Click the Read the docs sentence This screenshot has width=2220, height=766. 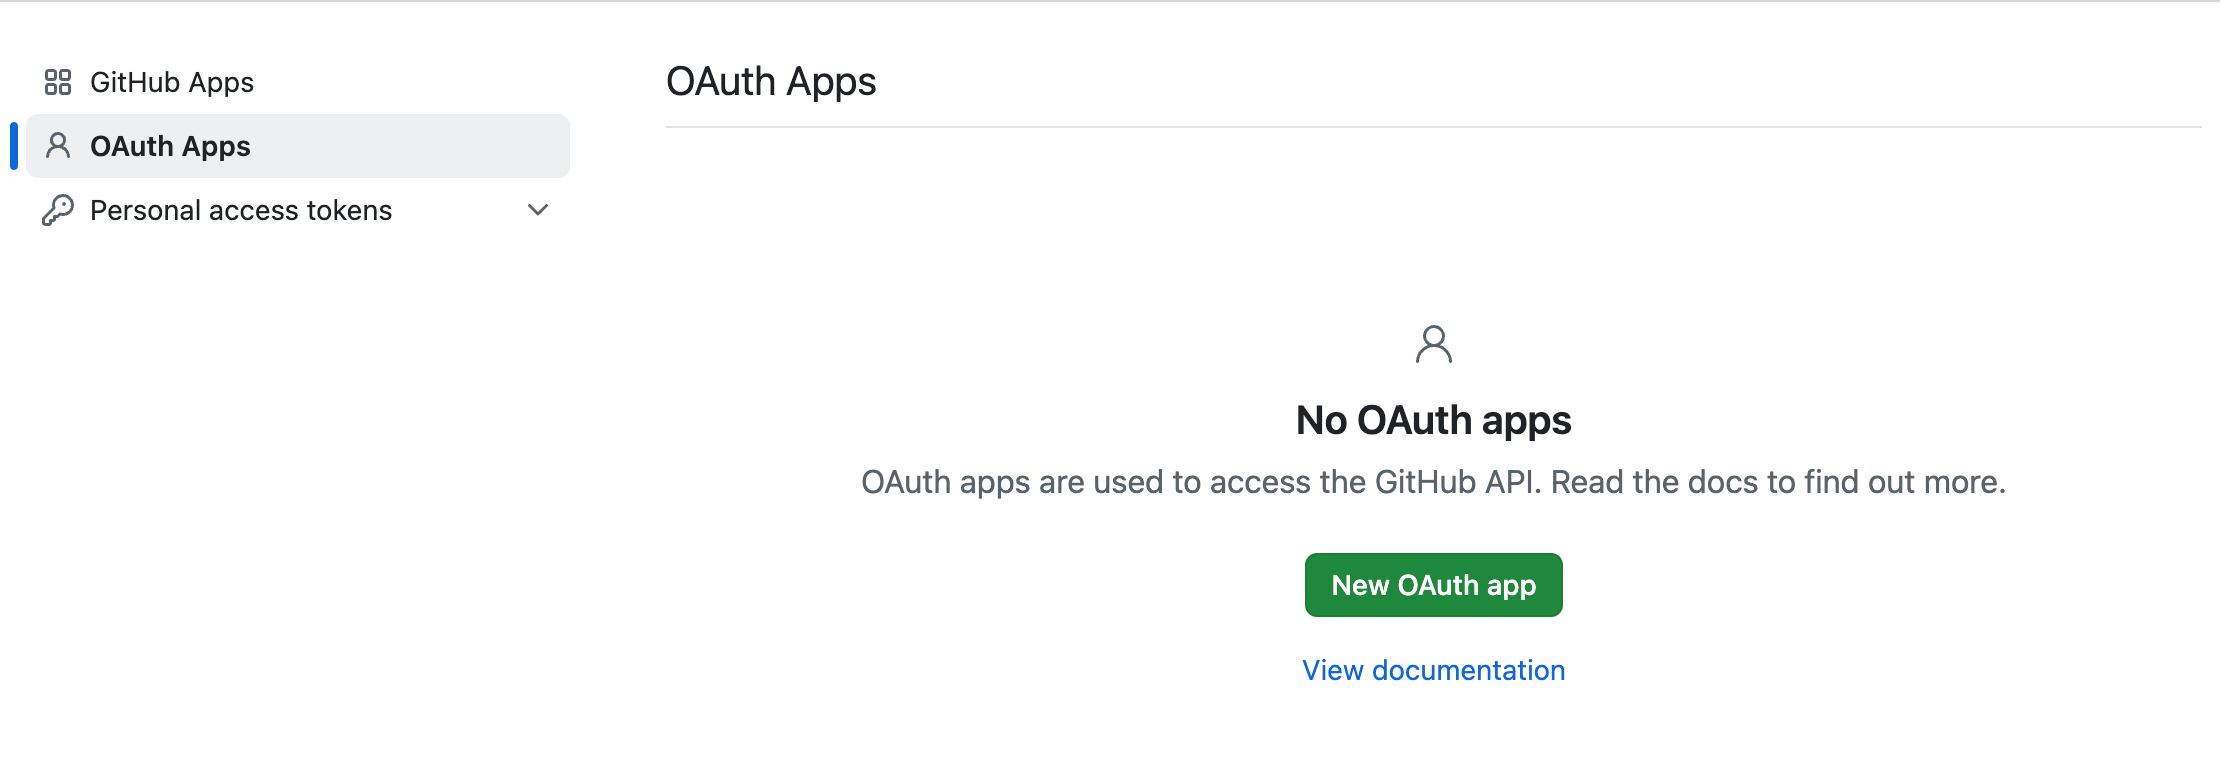coord(1778,482)
